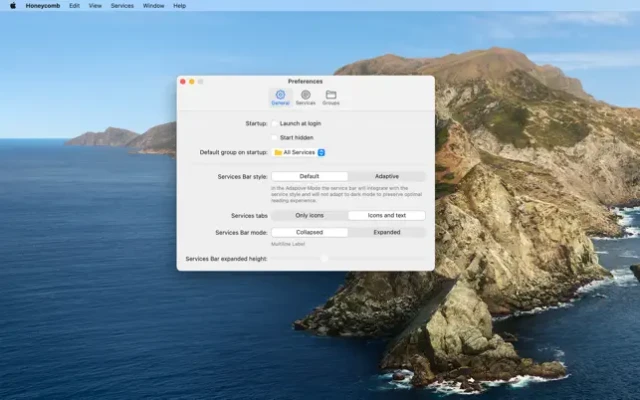Click the Preferences window title bar
Screen dimensions: 640x400
pos(305,81)
